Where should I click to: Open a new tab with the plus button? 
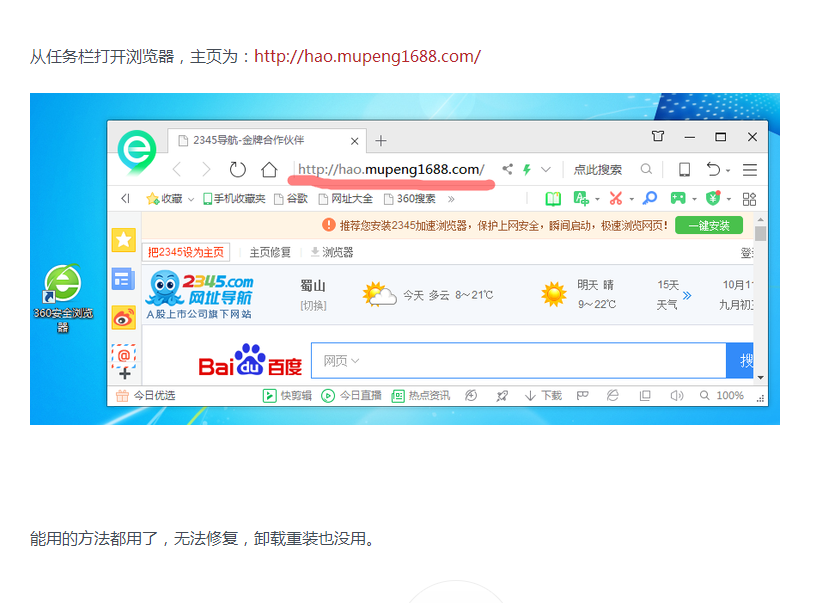381,141
